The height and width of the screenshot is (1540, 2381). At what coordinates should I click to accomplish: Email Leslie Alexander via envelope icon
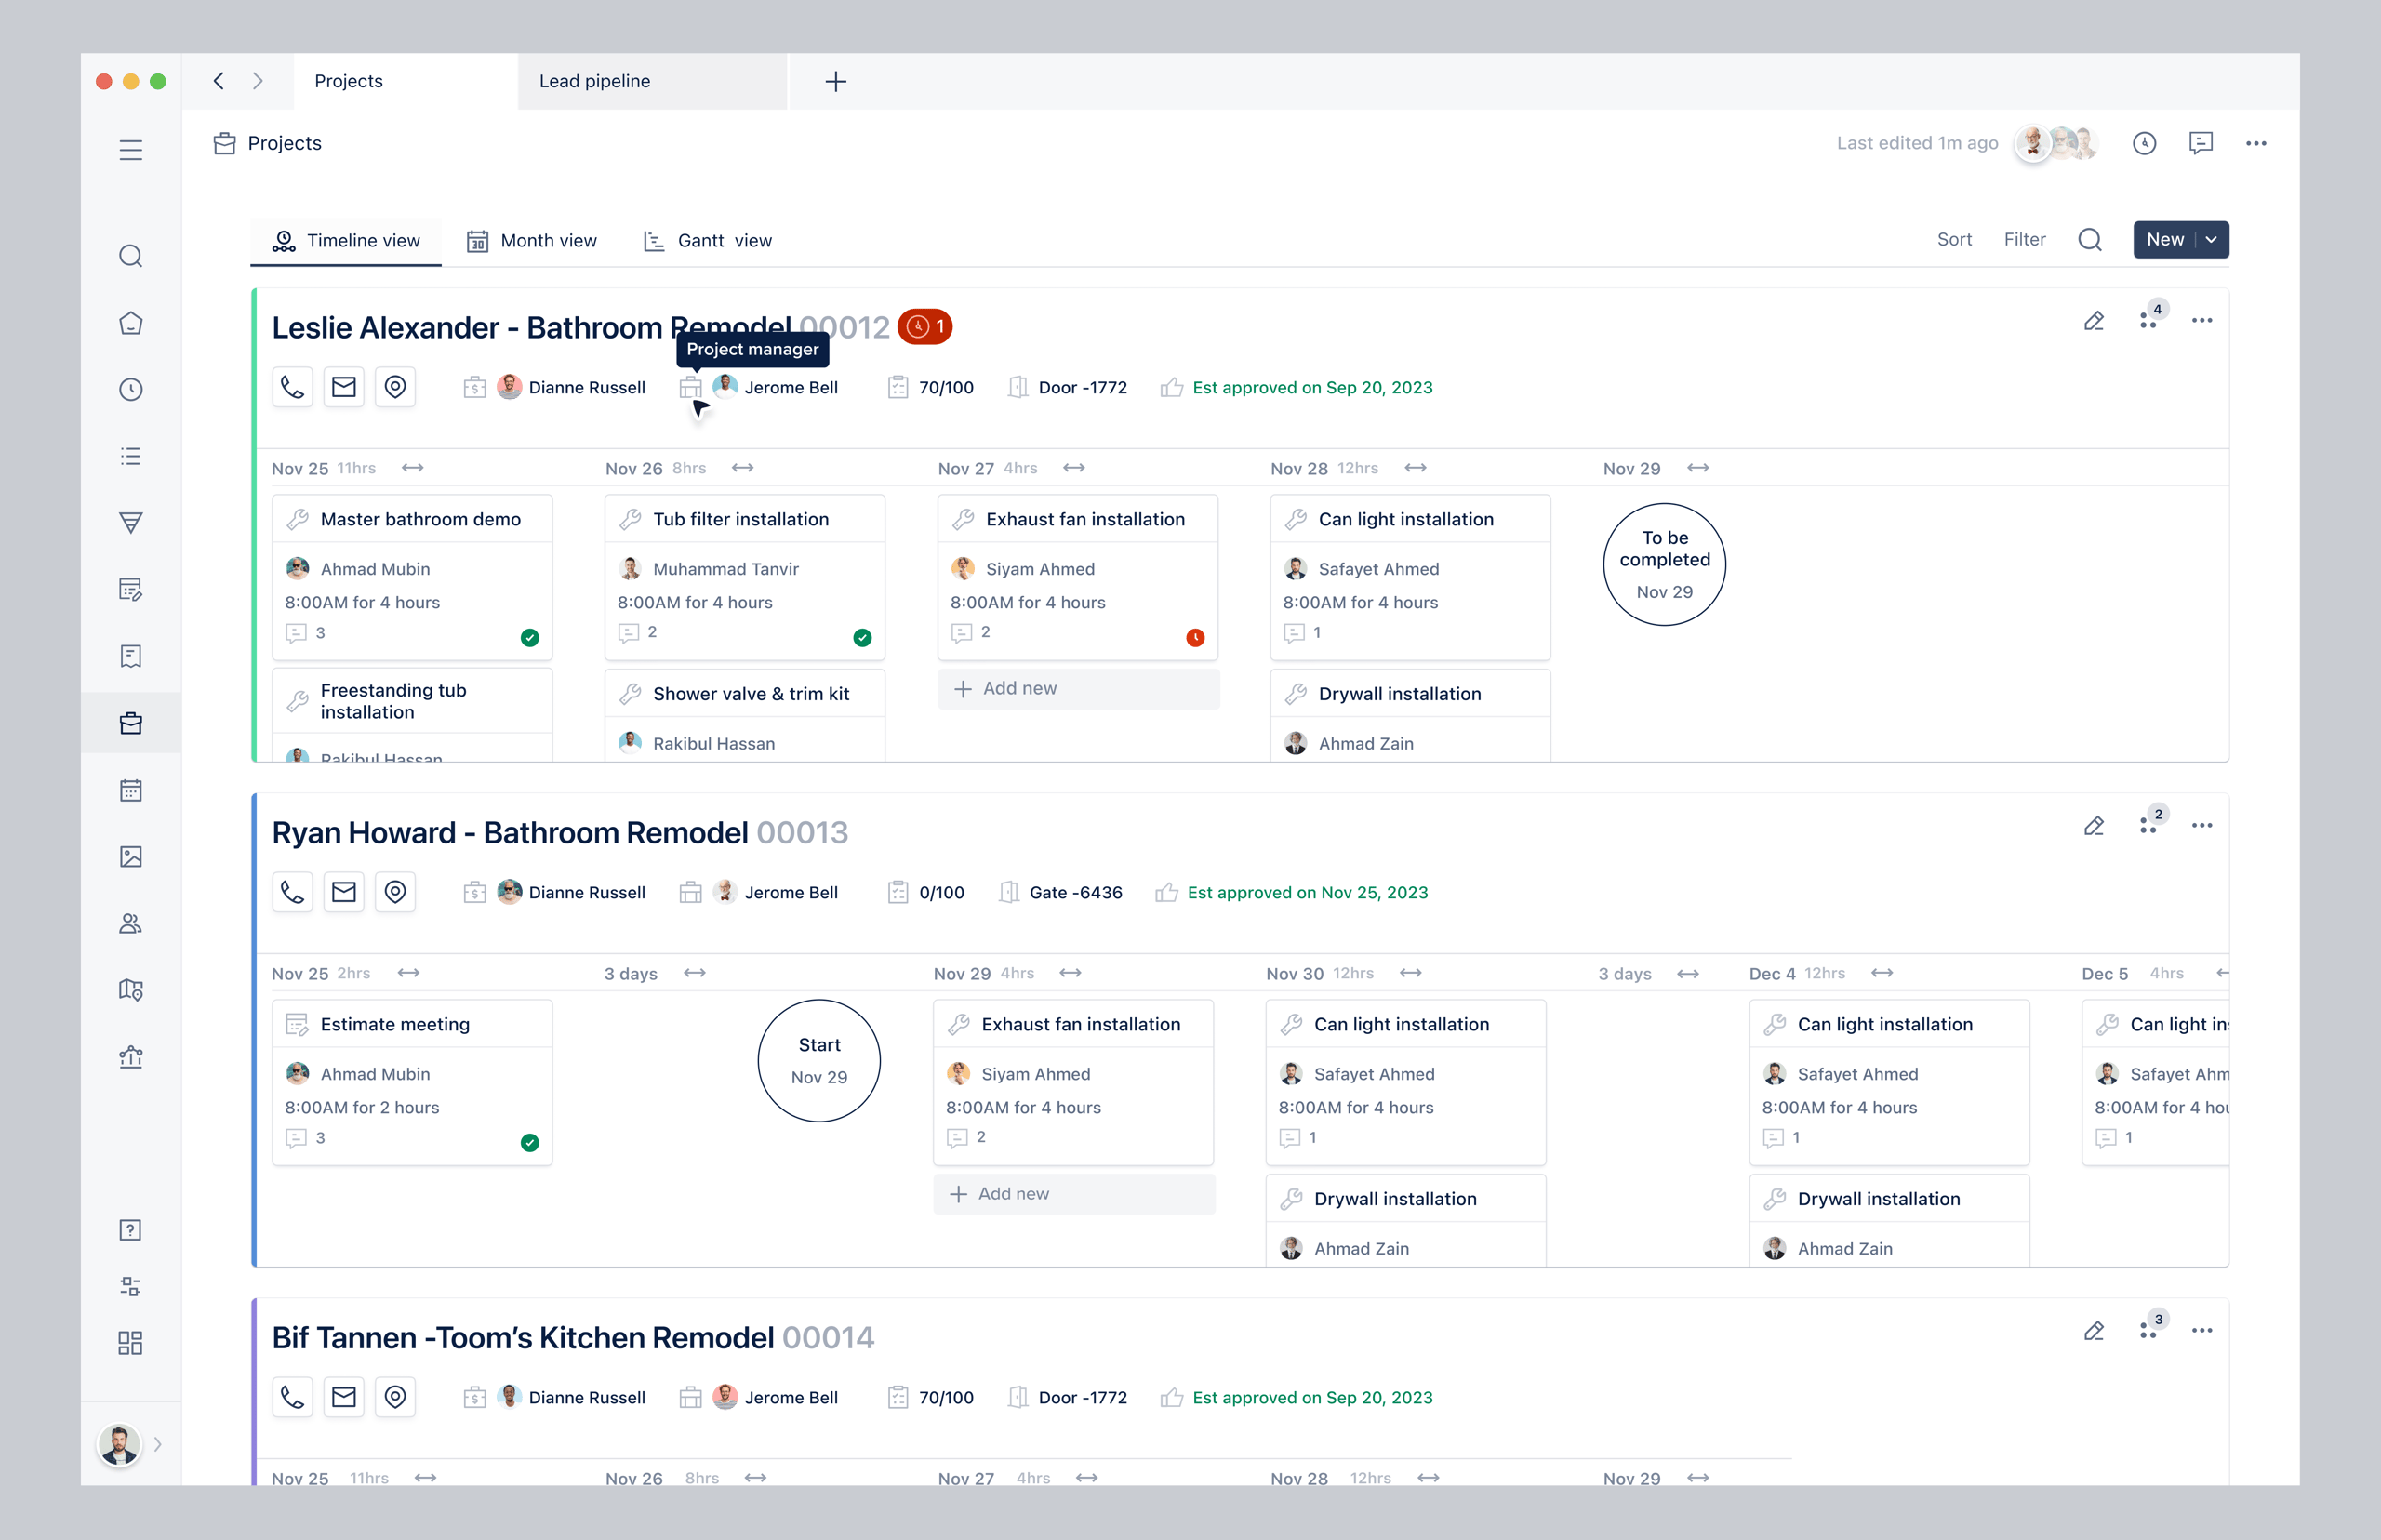344,387
